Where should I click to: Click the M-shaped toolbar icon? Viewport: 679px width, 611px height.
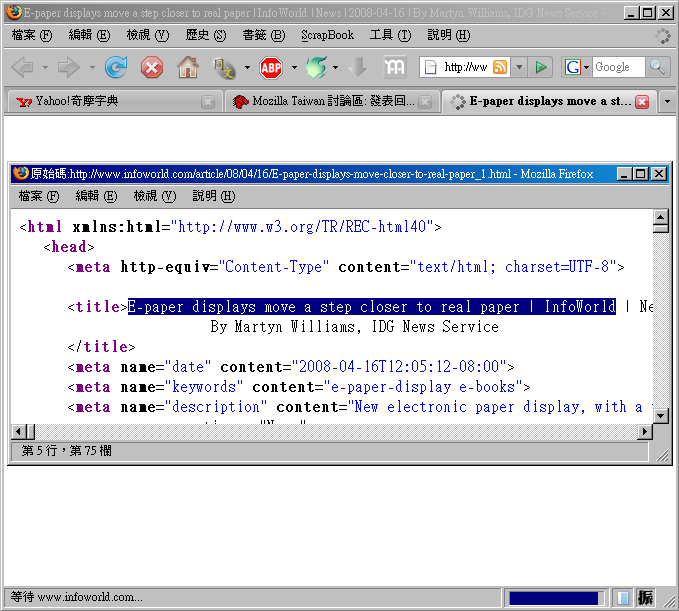[394, 67]
